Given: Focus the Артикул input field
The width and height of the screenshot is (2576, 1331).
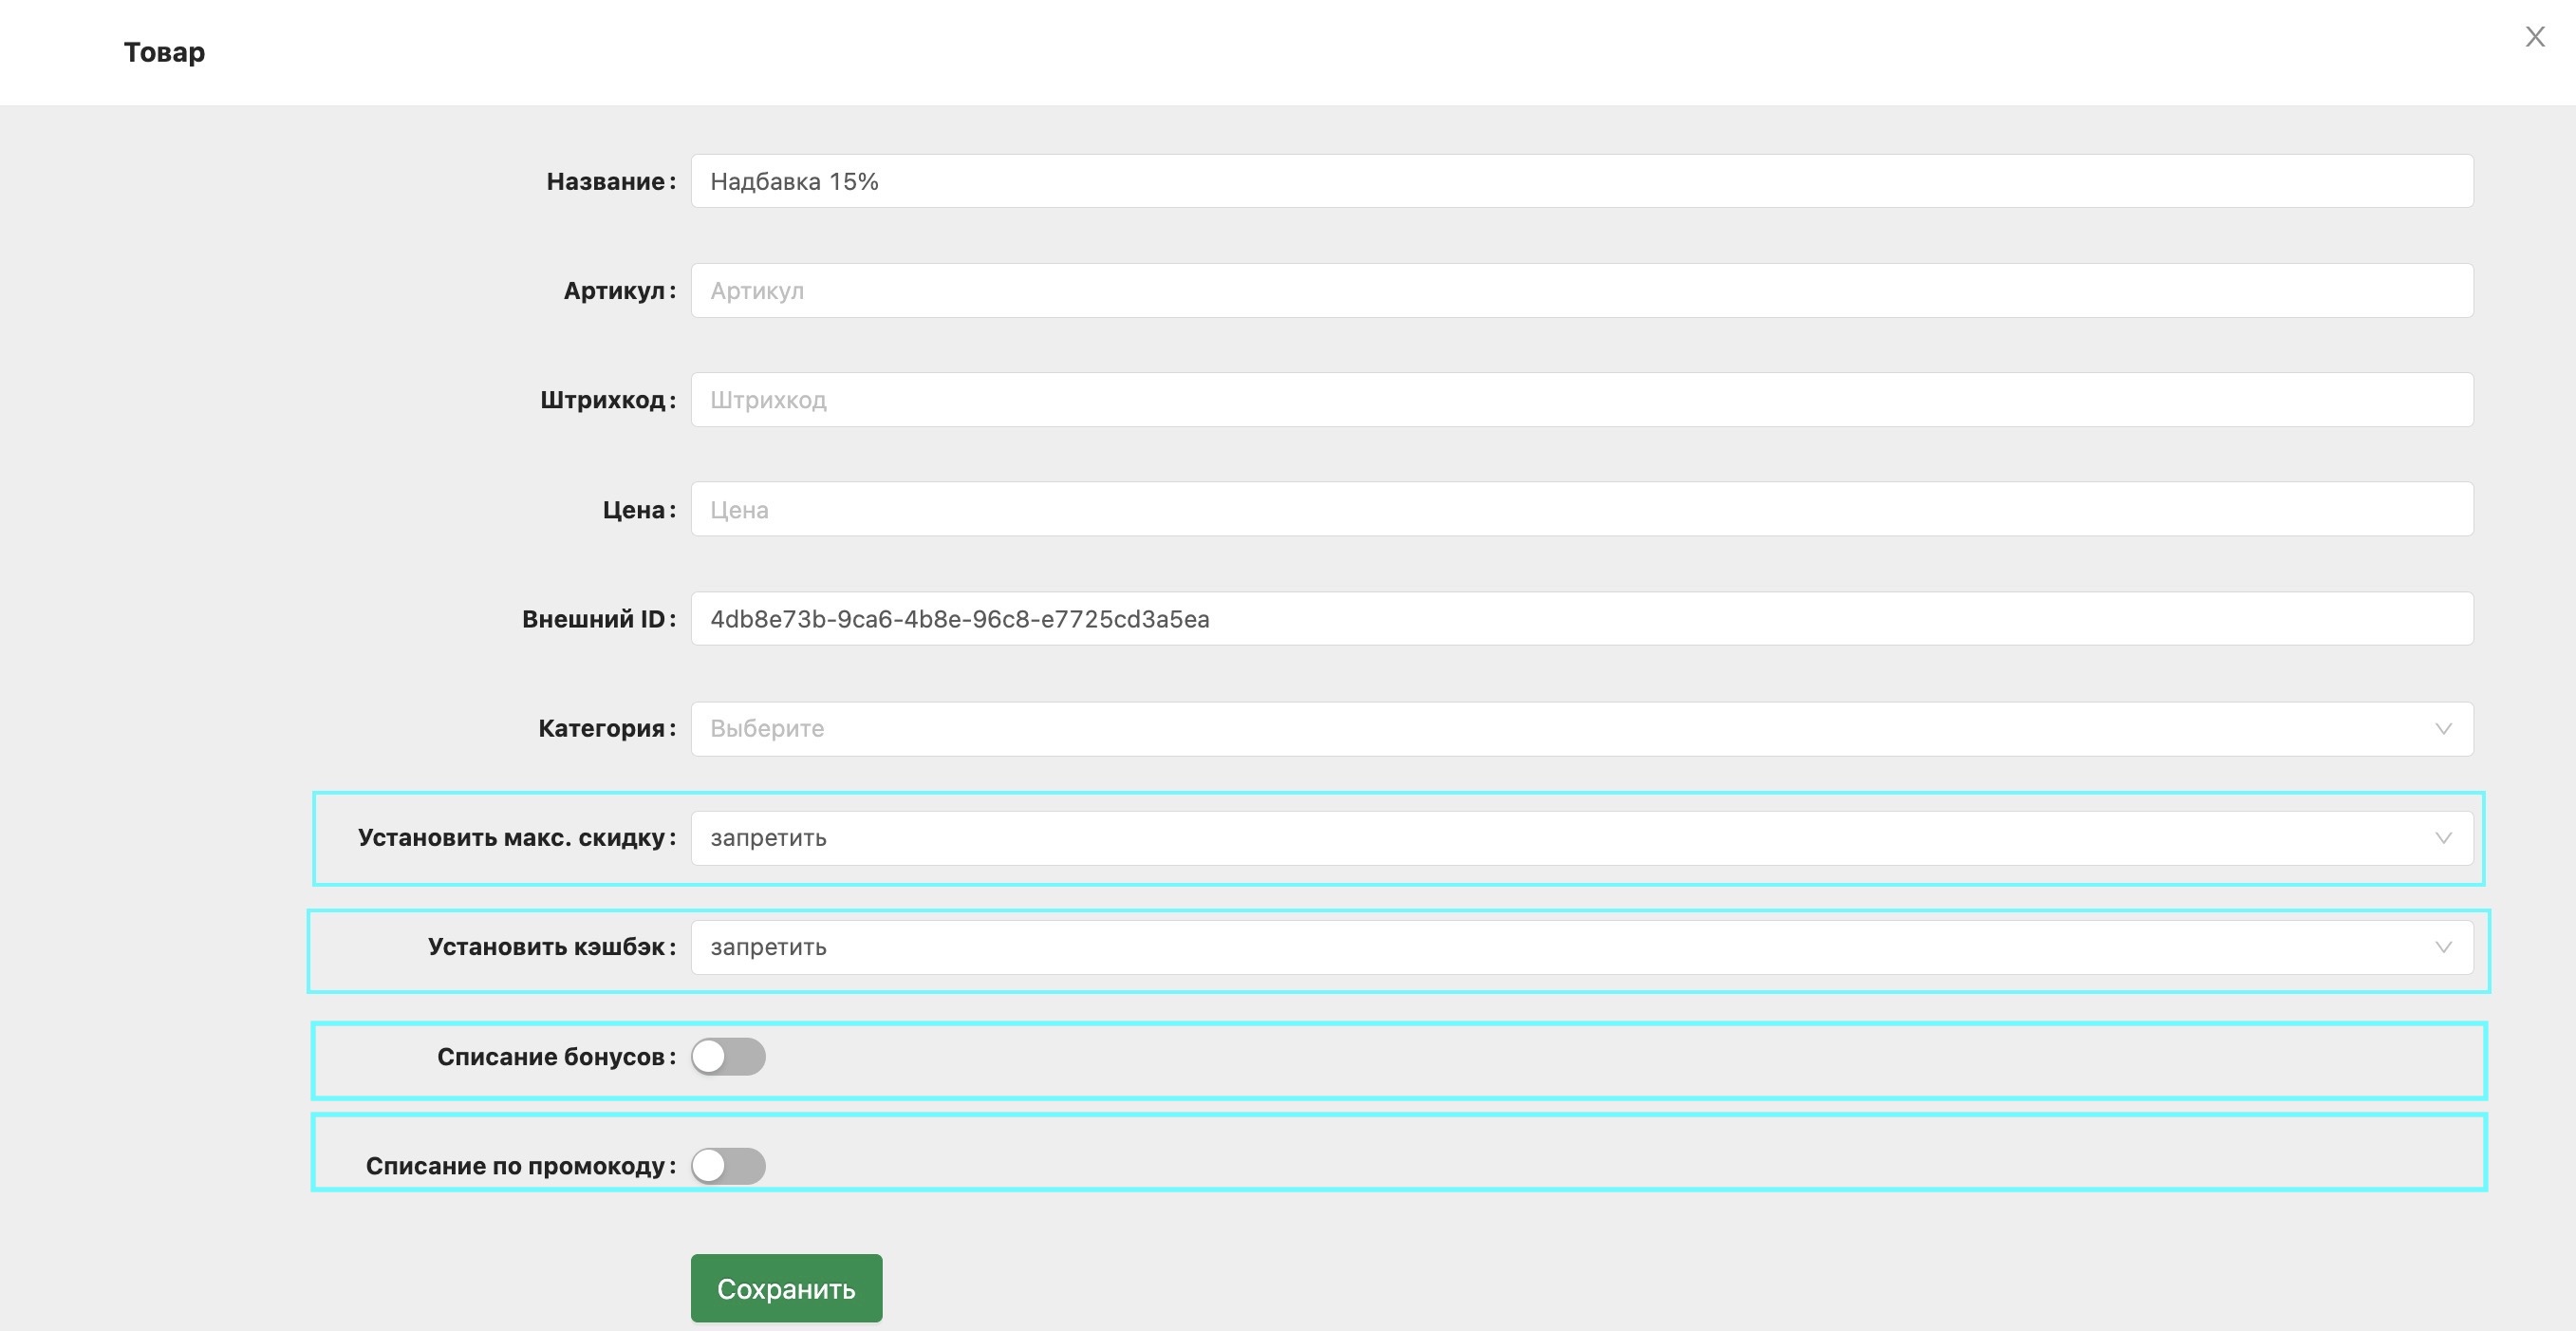Looking at the screenshot, I should coord(1582,290).
